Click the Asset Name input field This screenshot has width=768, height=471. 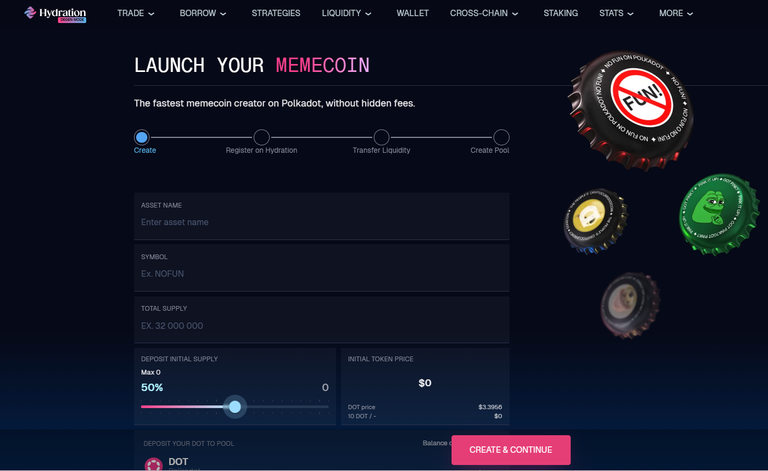pos(322,216)
